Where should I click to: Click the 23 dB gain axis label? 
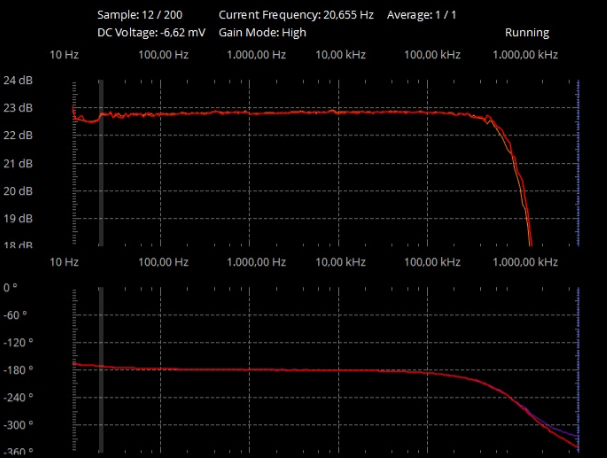[18, 107]
